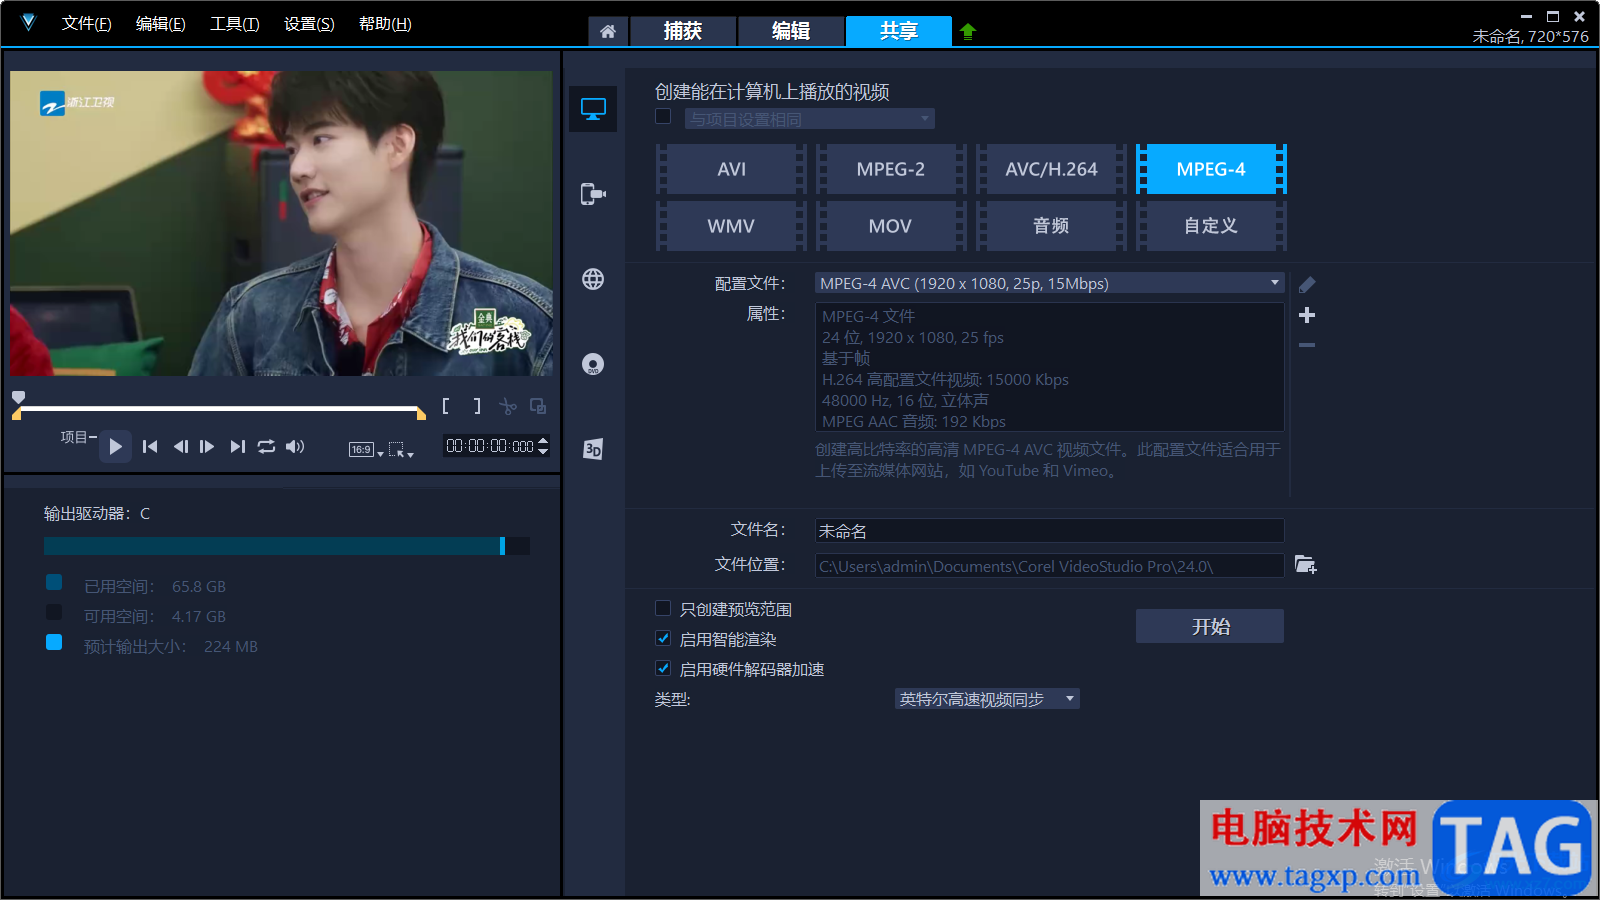Click the enlarge preview window icon
Image resolution: width=1600 pixels, height=900 pixels.
click(538, 406)
